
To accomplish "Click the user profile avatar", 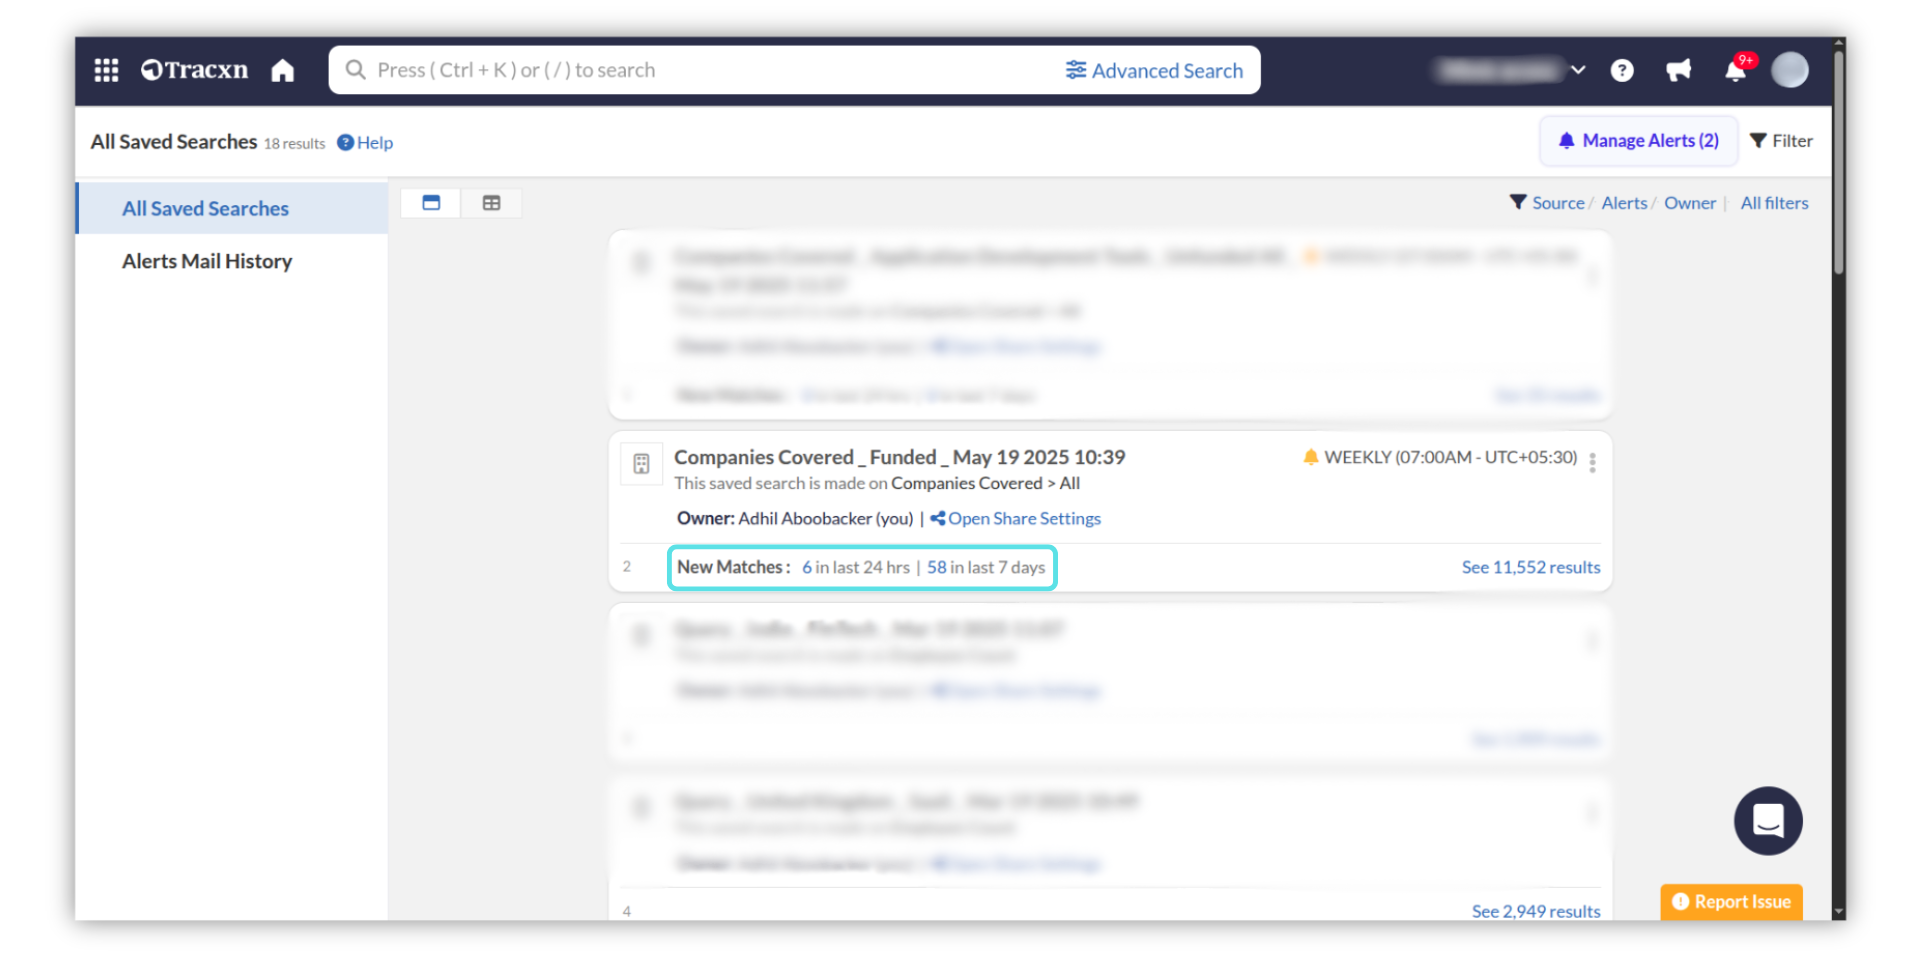I will point(1789,71).
